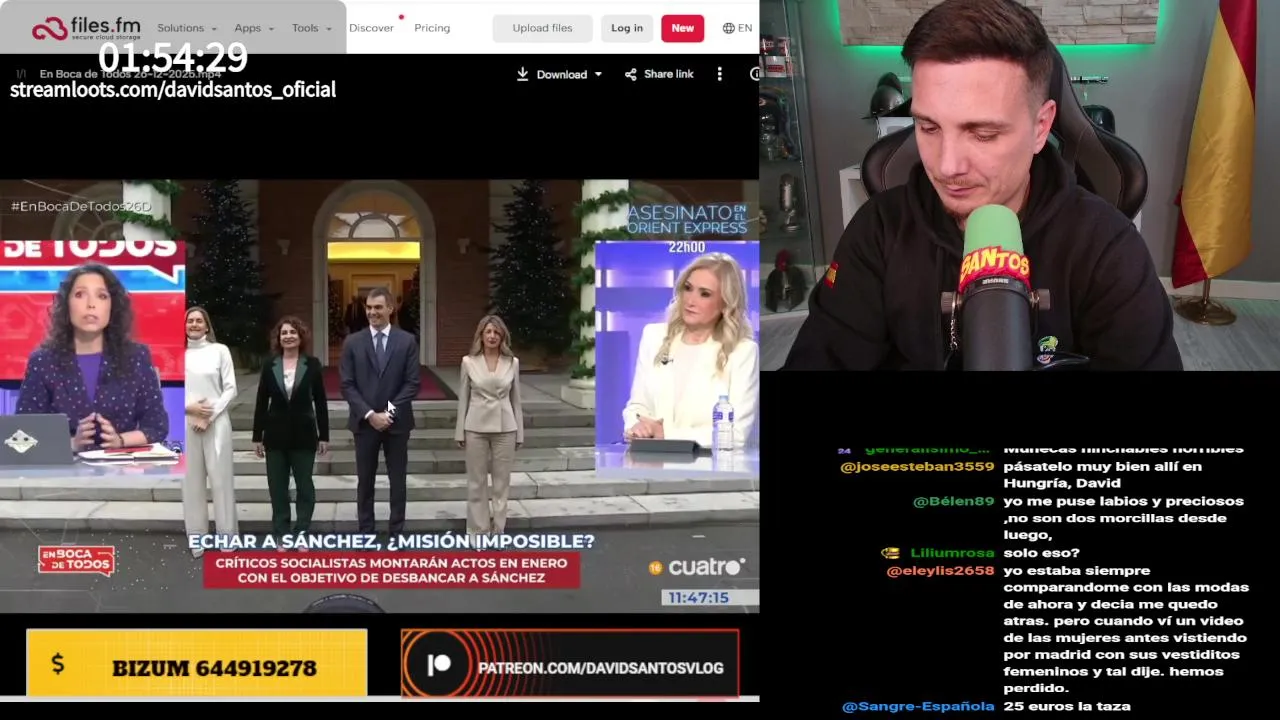Viewport: 1280px width, 720px height.
Task: Open the Pricing page
Action: click(x=432, y=28)
